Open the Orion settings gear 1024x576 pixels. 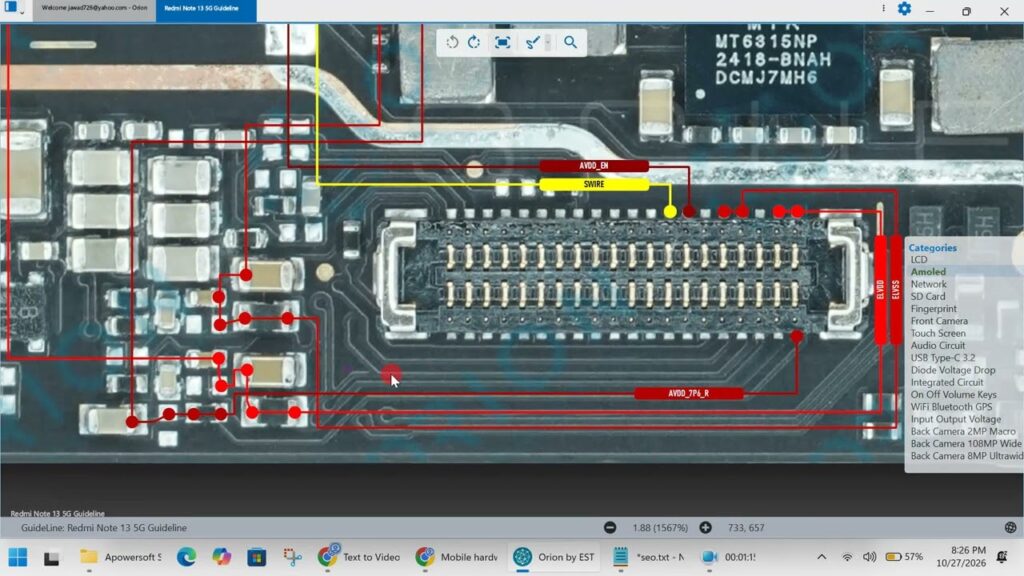point(904,9)
